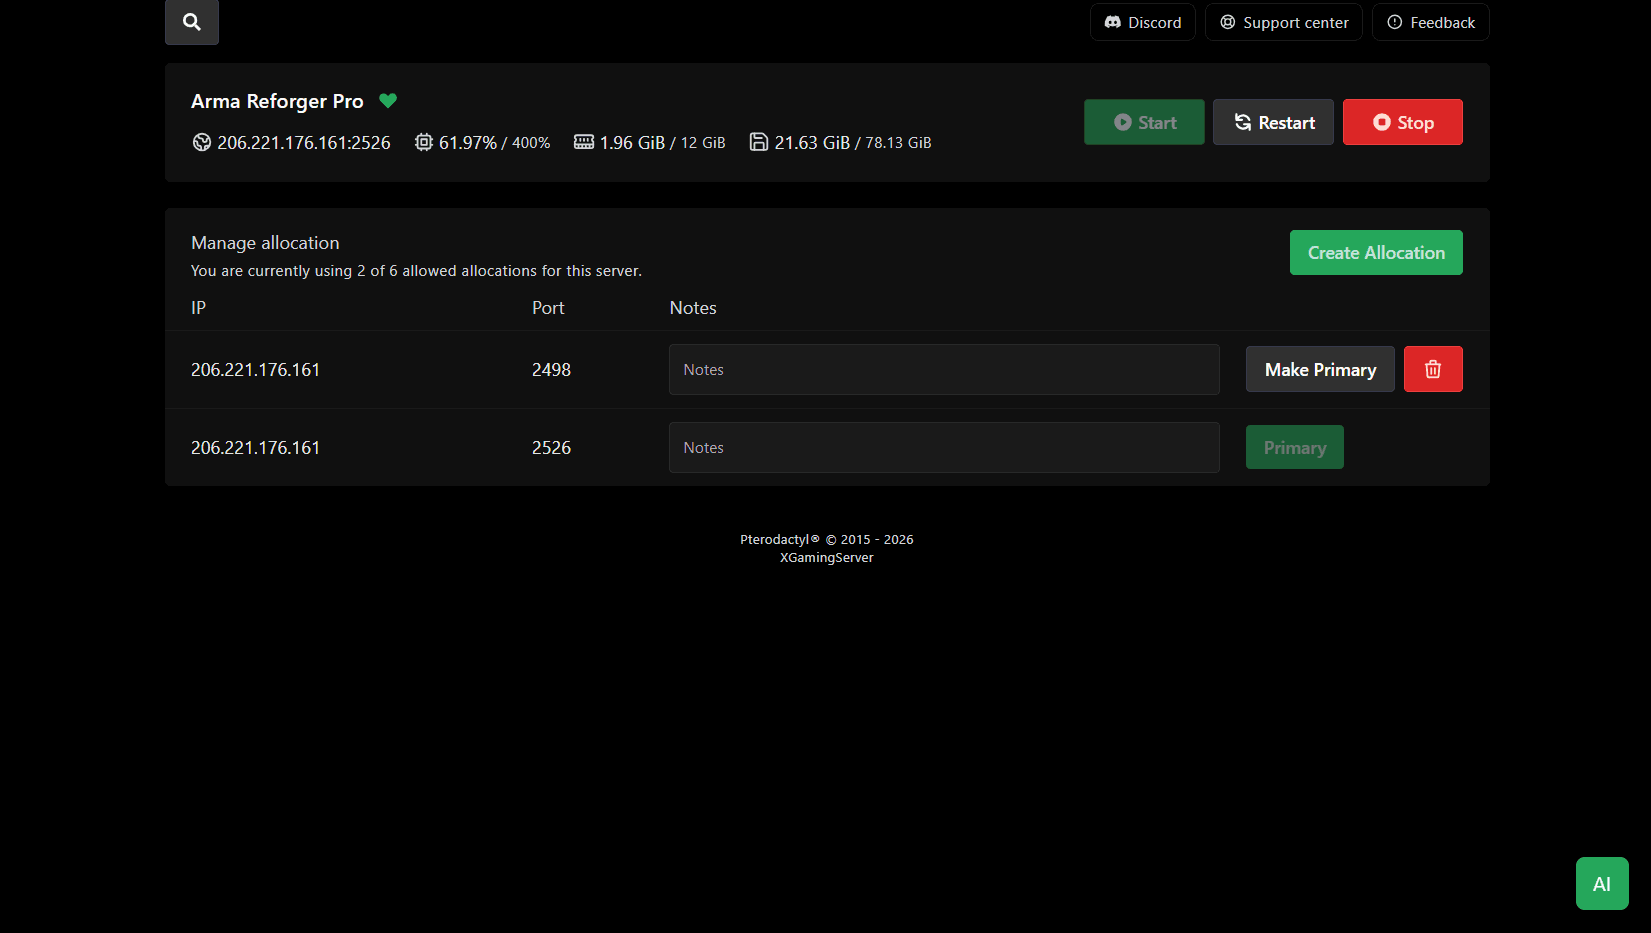
Task: Stop the server
Action: [1403, 122]
